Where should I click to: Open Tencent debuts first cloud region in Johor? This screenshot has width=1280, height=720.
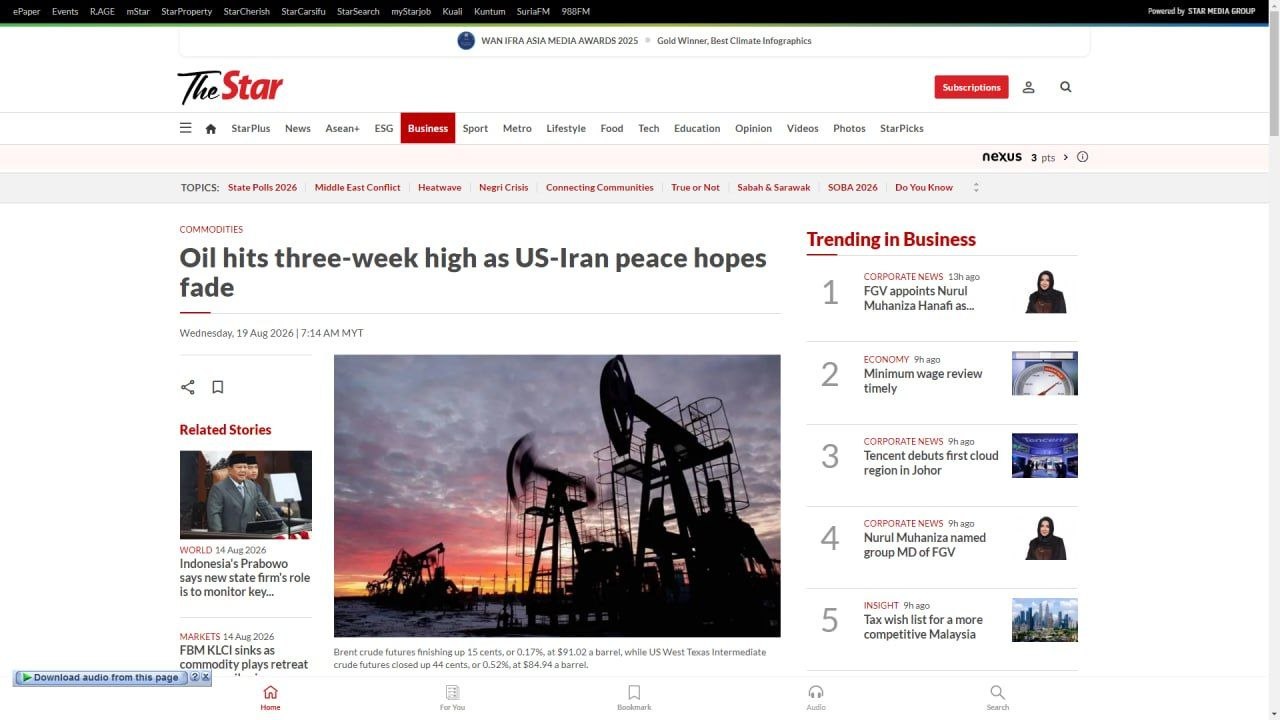click(931, 463)
